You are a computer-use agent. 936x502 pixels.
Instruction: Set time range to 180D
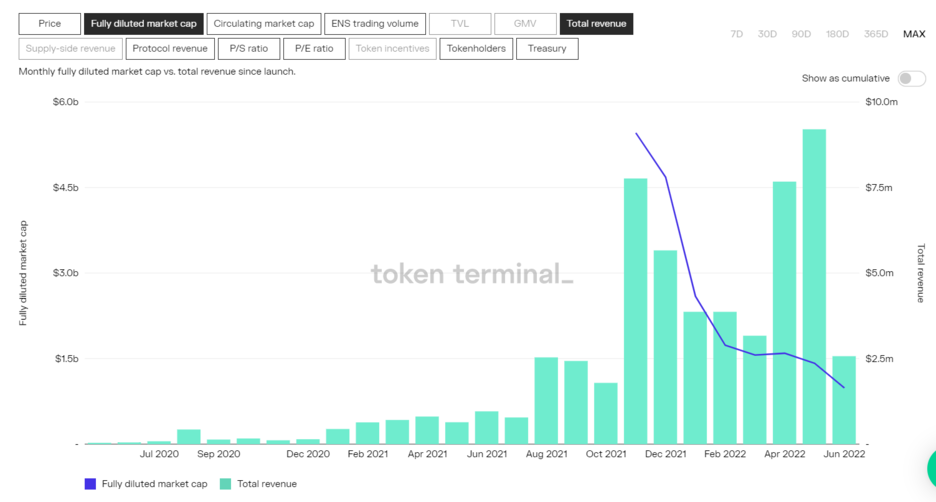(837, 34)
